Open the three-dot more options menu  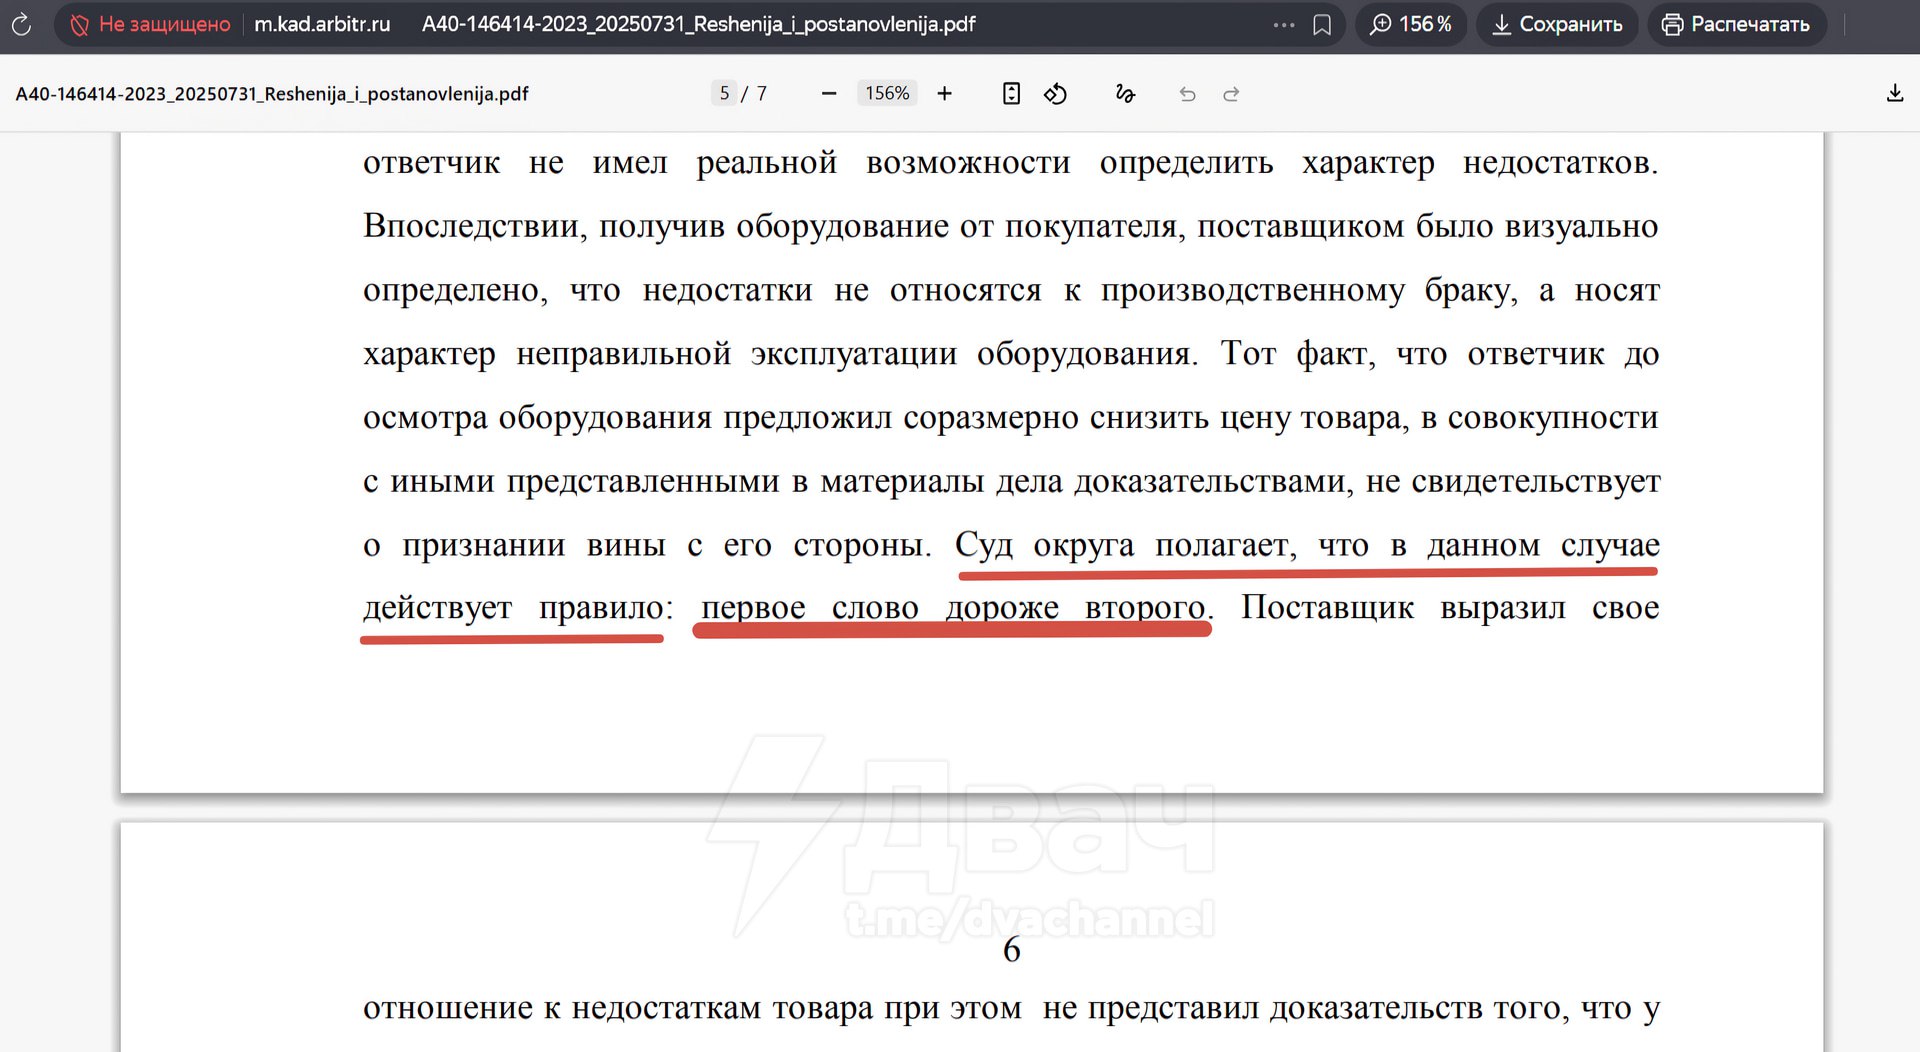(1284, 25)
